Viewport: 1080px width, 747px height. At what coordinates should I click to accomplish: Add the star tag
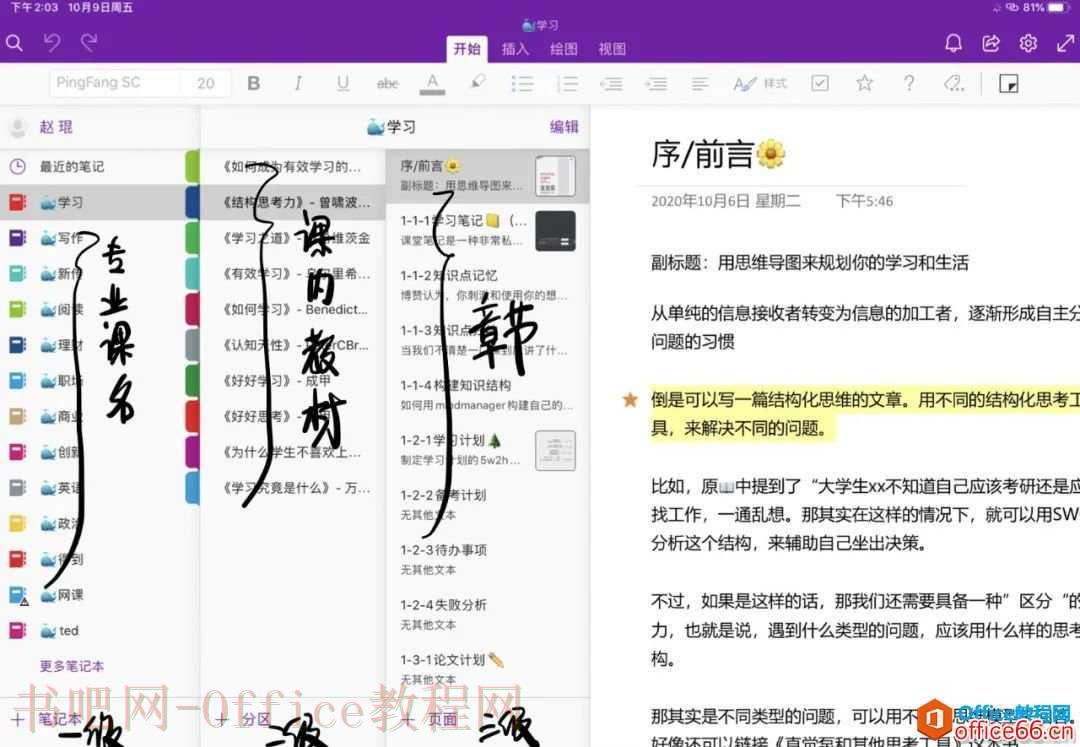click(864, 83)
